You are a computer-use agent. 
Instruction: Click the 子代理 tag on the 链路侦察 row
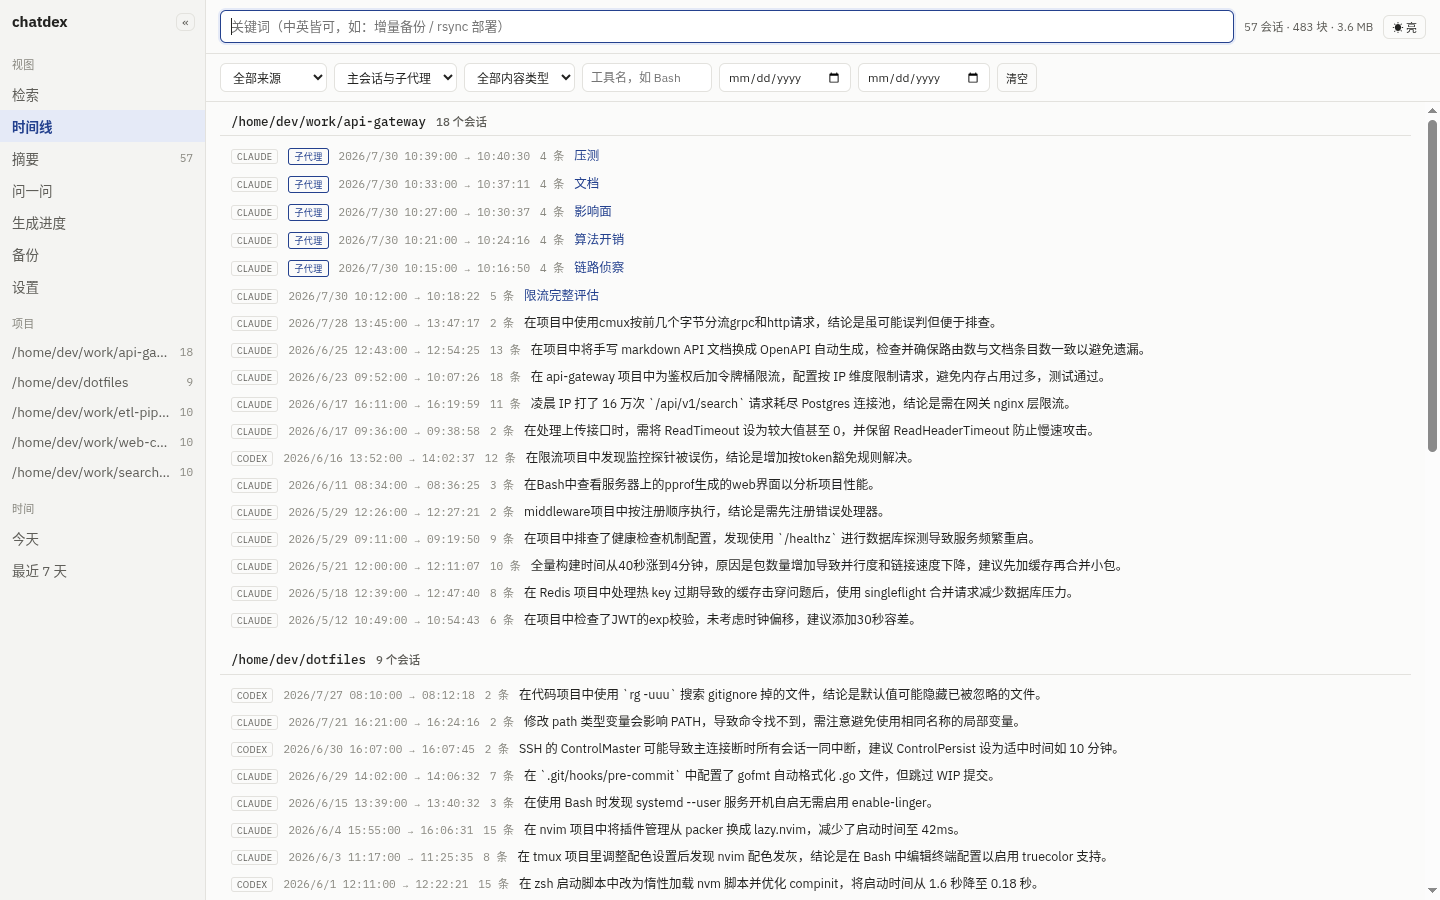click(x=308, y=268)
